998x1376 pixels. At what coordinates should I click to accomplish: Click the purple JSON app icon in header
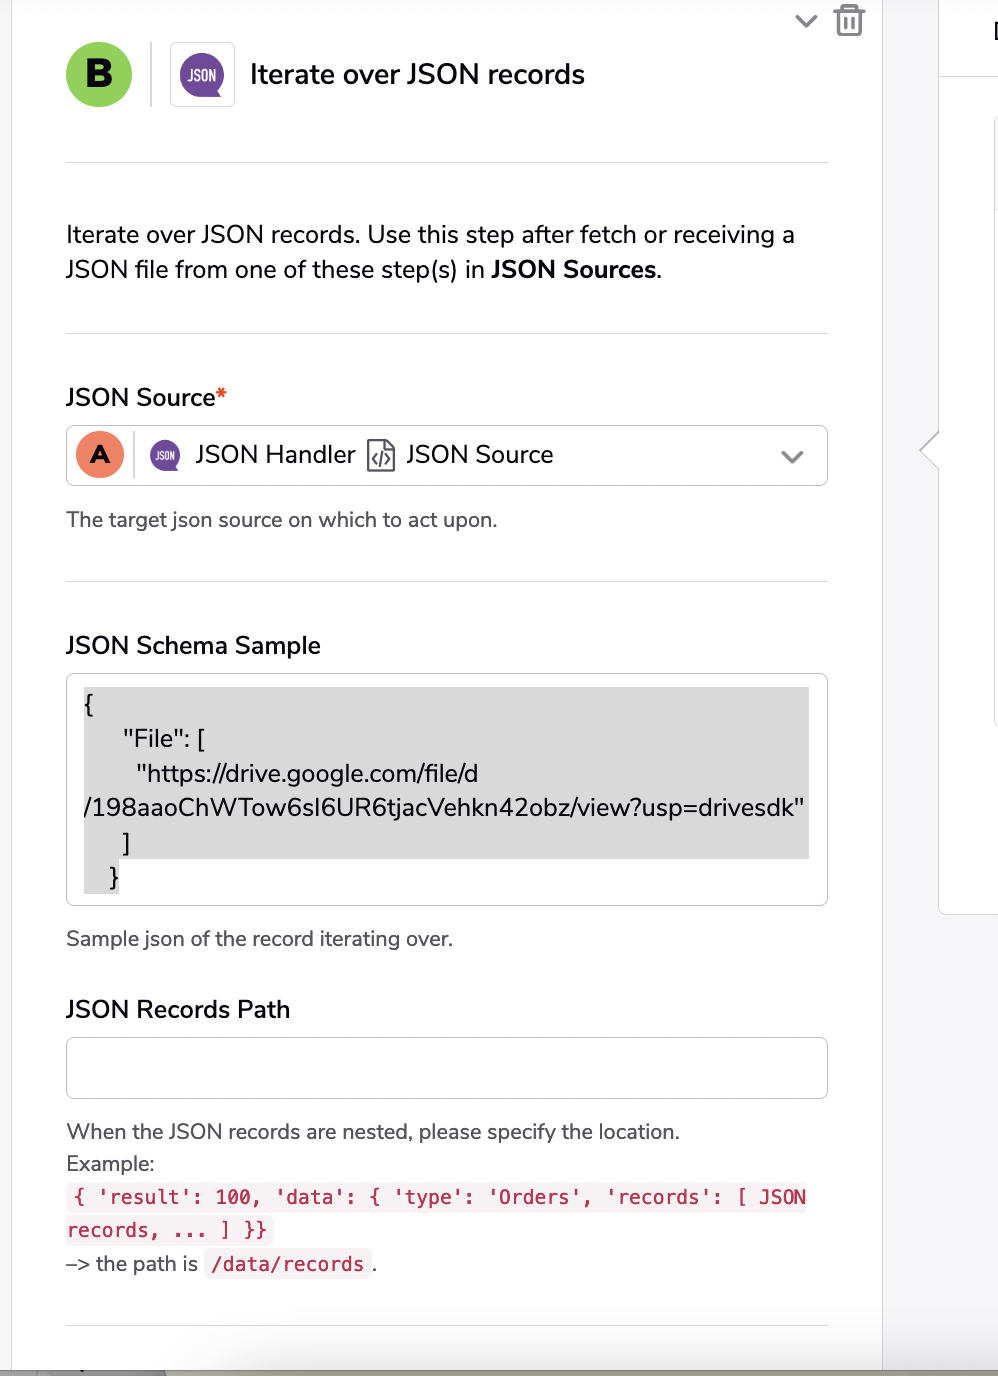(x=202, y=75)
